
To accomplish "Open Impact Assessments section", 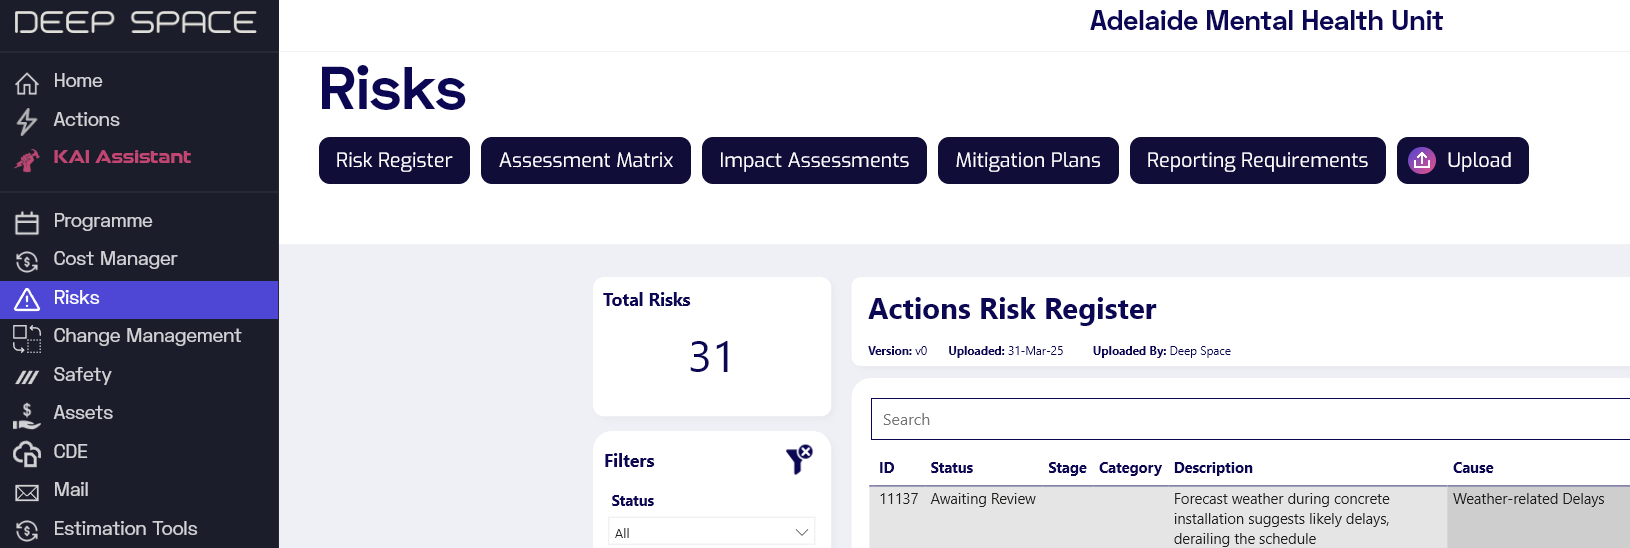I will (x=814, y=160).
